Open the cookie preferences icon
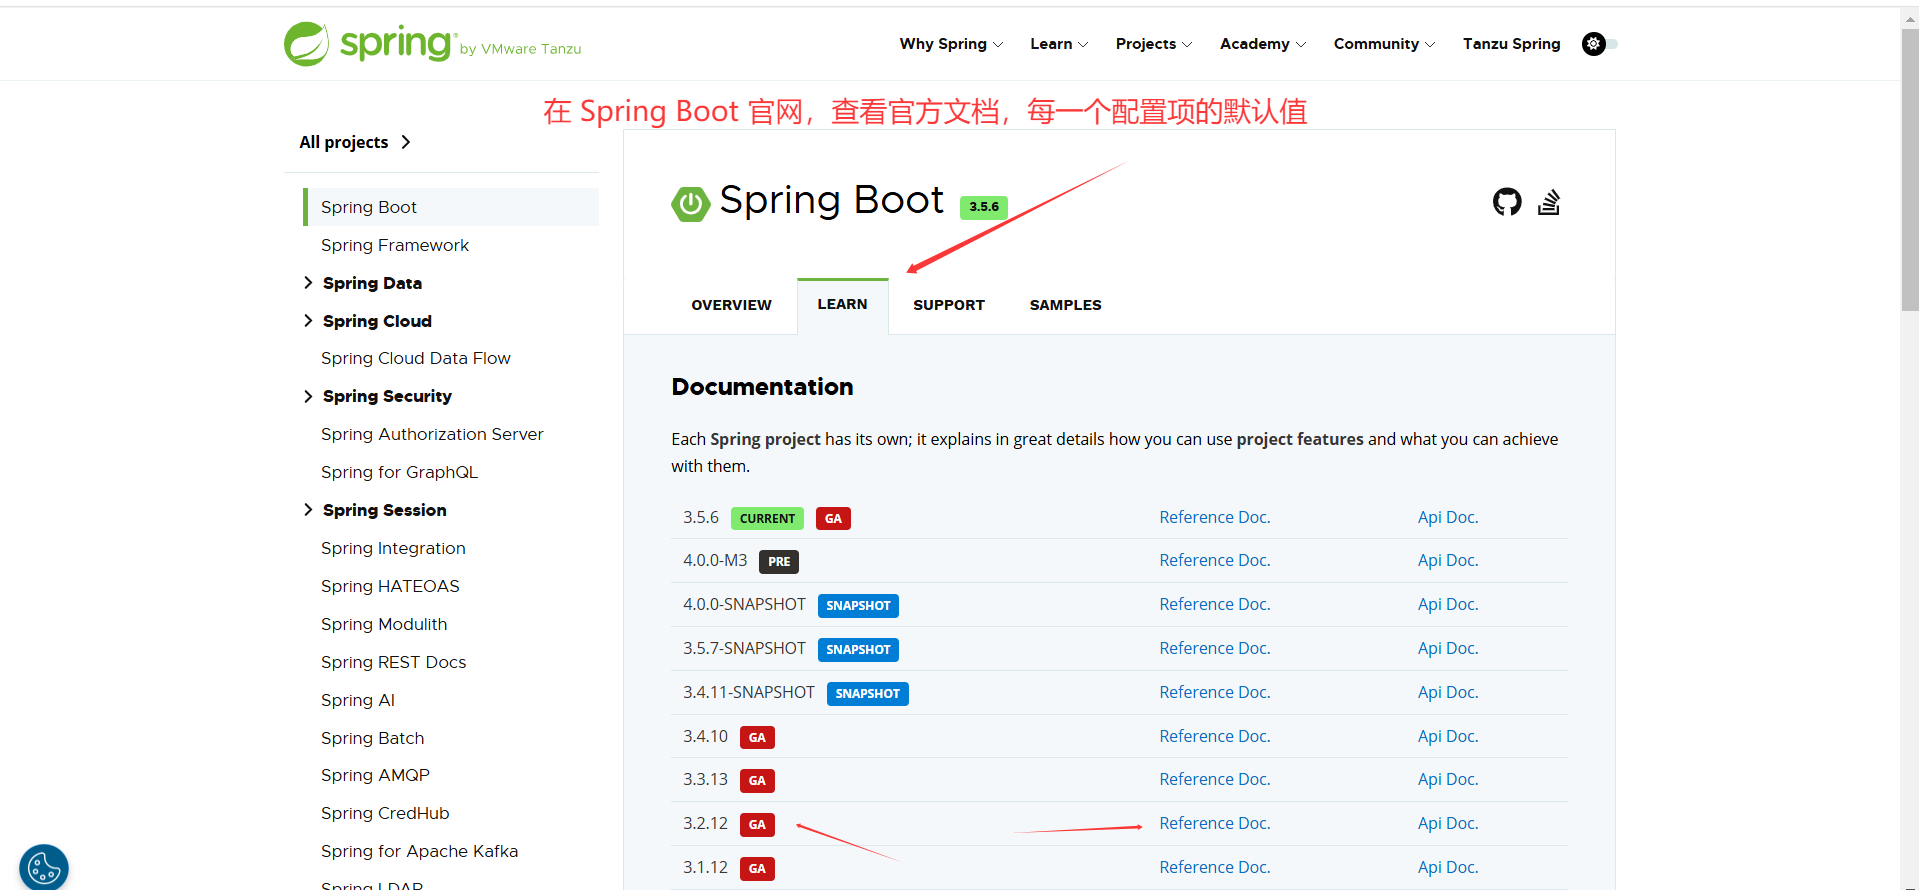 [x=44, y=867]
